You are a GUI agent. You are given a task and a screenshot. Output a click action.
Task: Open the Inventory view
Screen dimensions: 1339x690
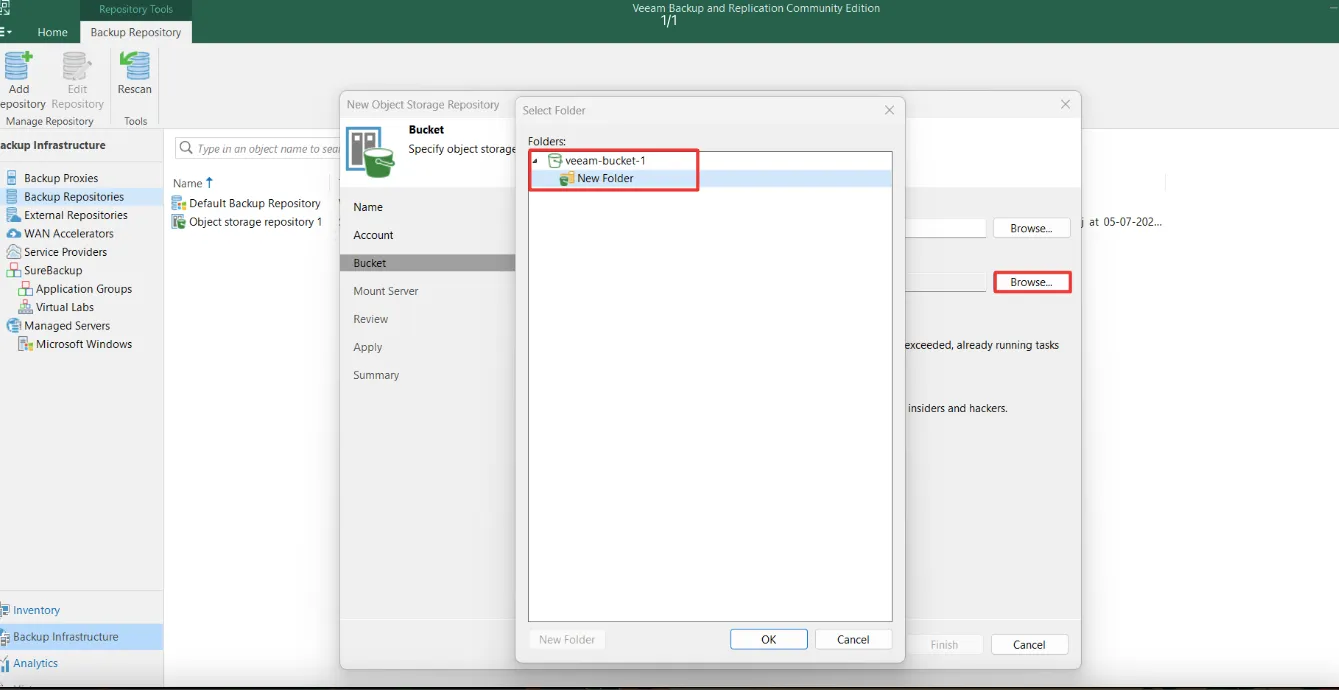(36, 610)
